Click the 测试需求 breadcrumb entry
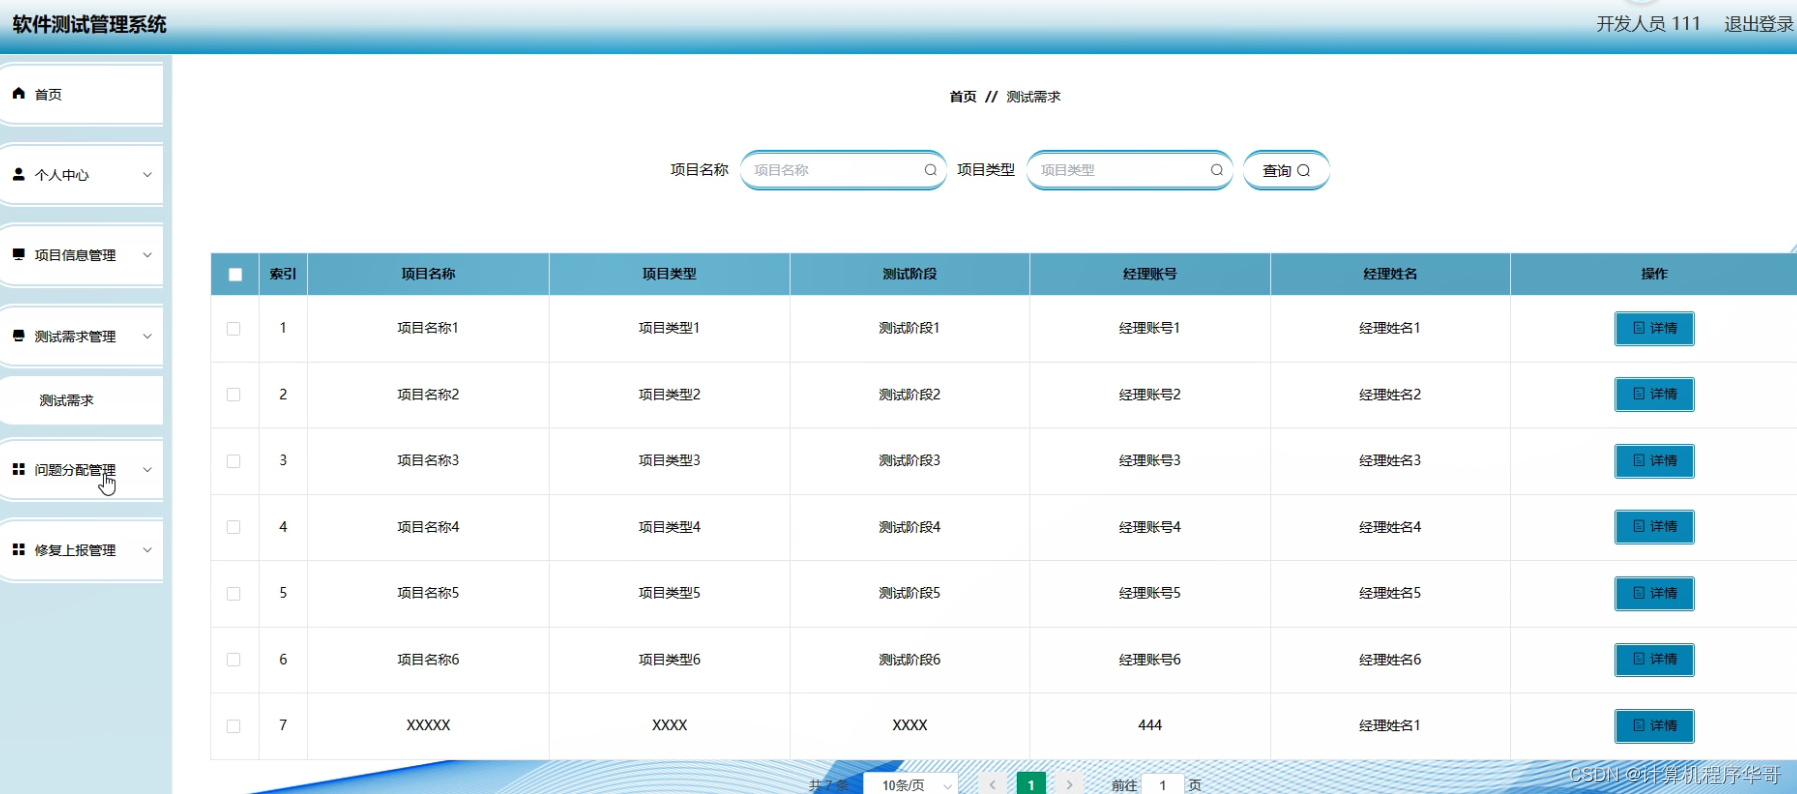 click(x=1033, y=97)
